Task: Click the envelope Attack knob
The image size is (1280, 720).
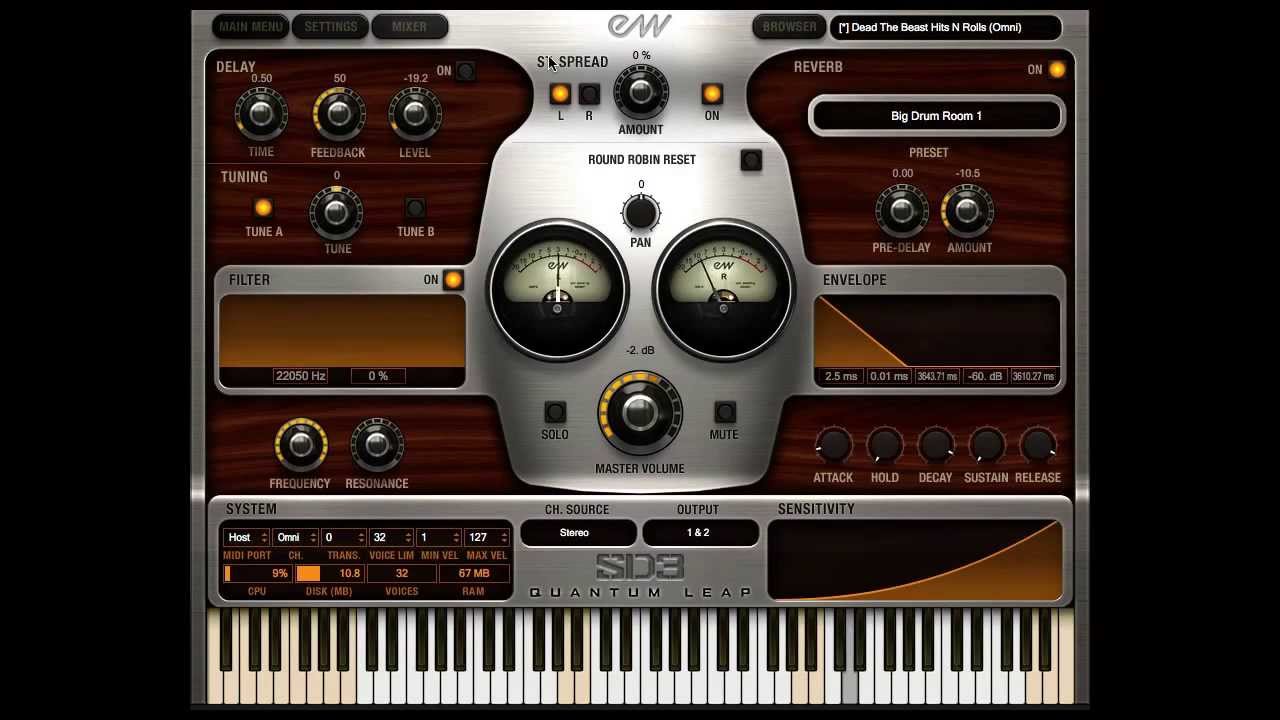Action: 833,445
